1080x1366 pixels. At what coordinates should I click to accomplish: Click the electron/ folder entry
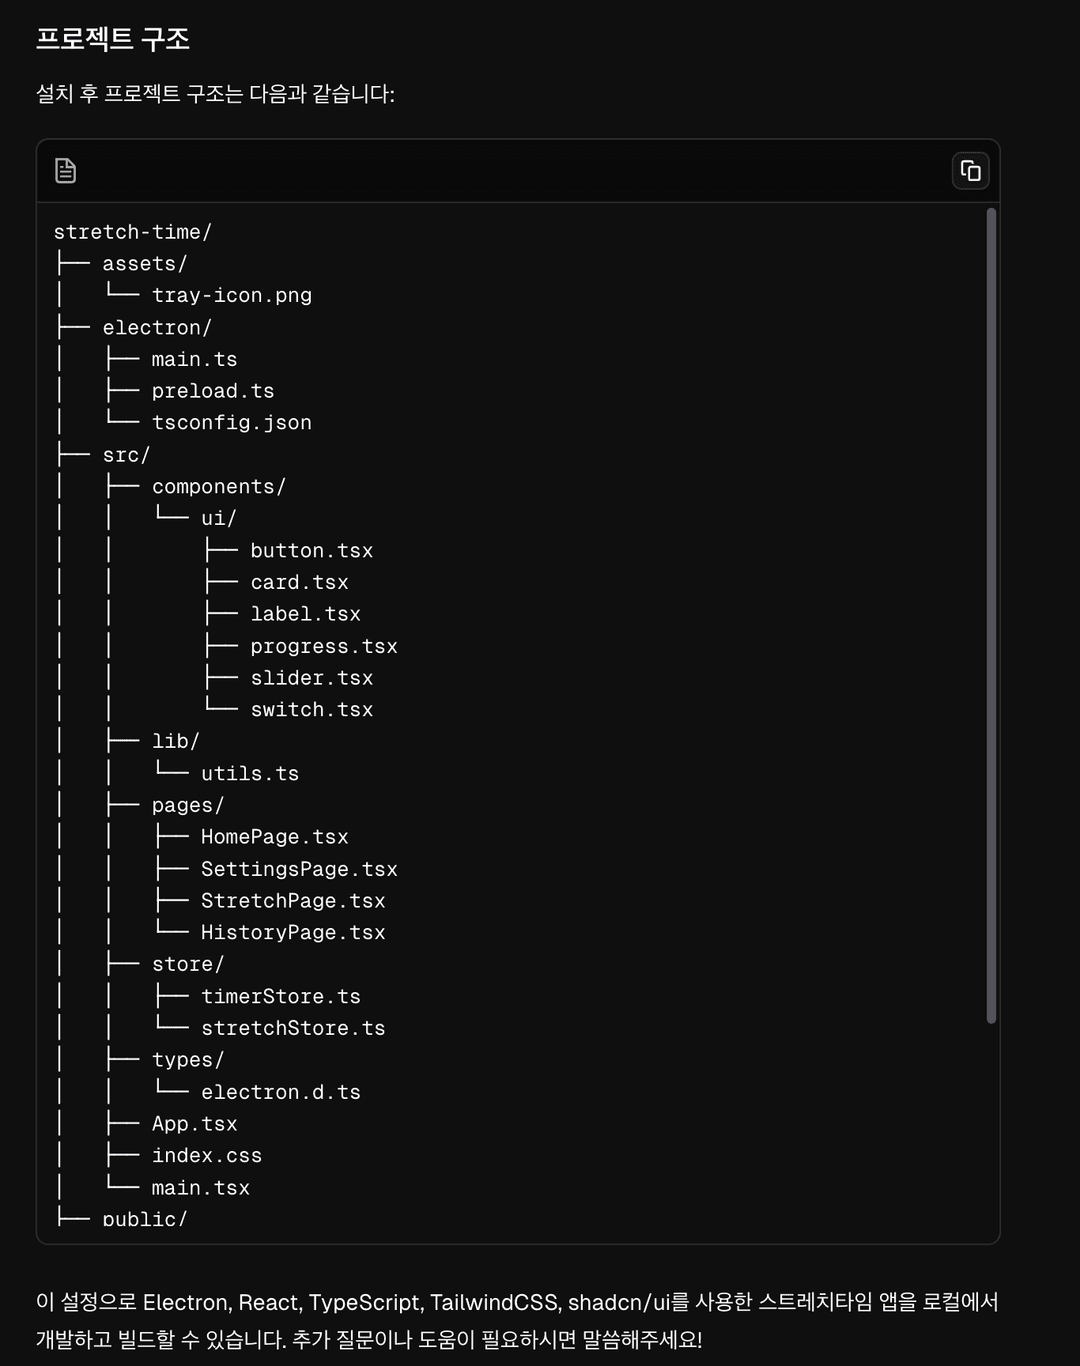pyautogui.click(x=157, y=328)
